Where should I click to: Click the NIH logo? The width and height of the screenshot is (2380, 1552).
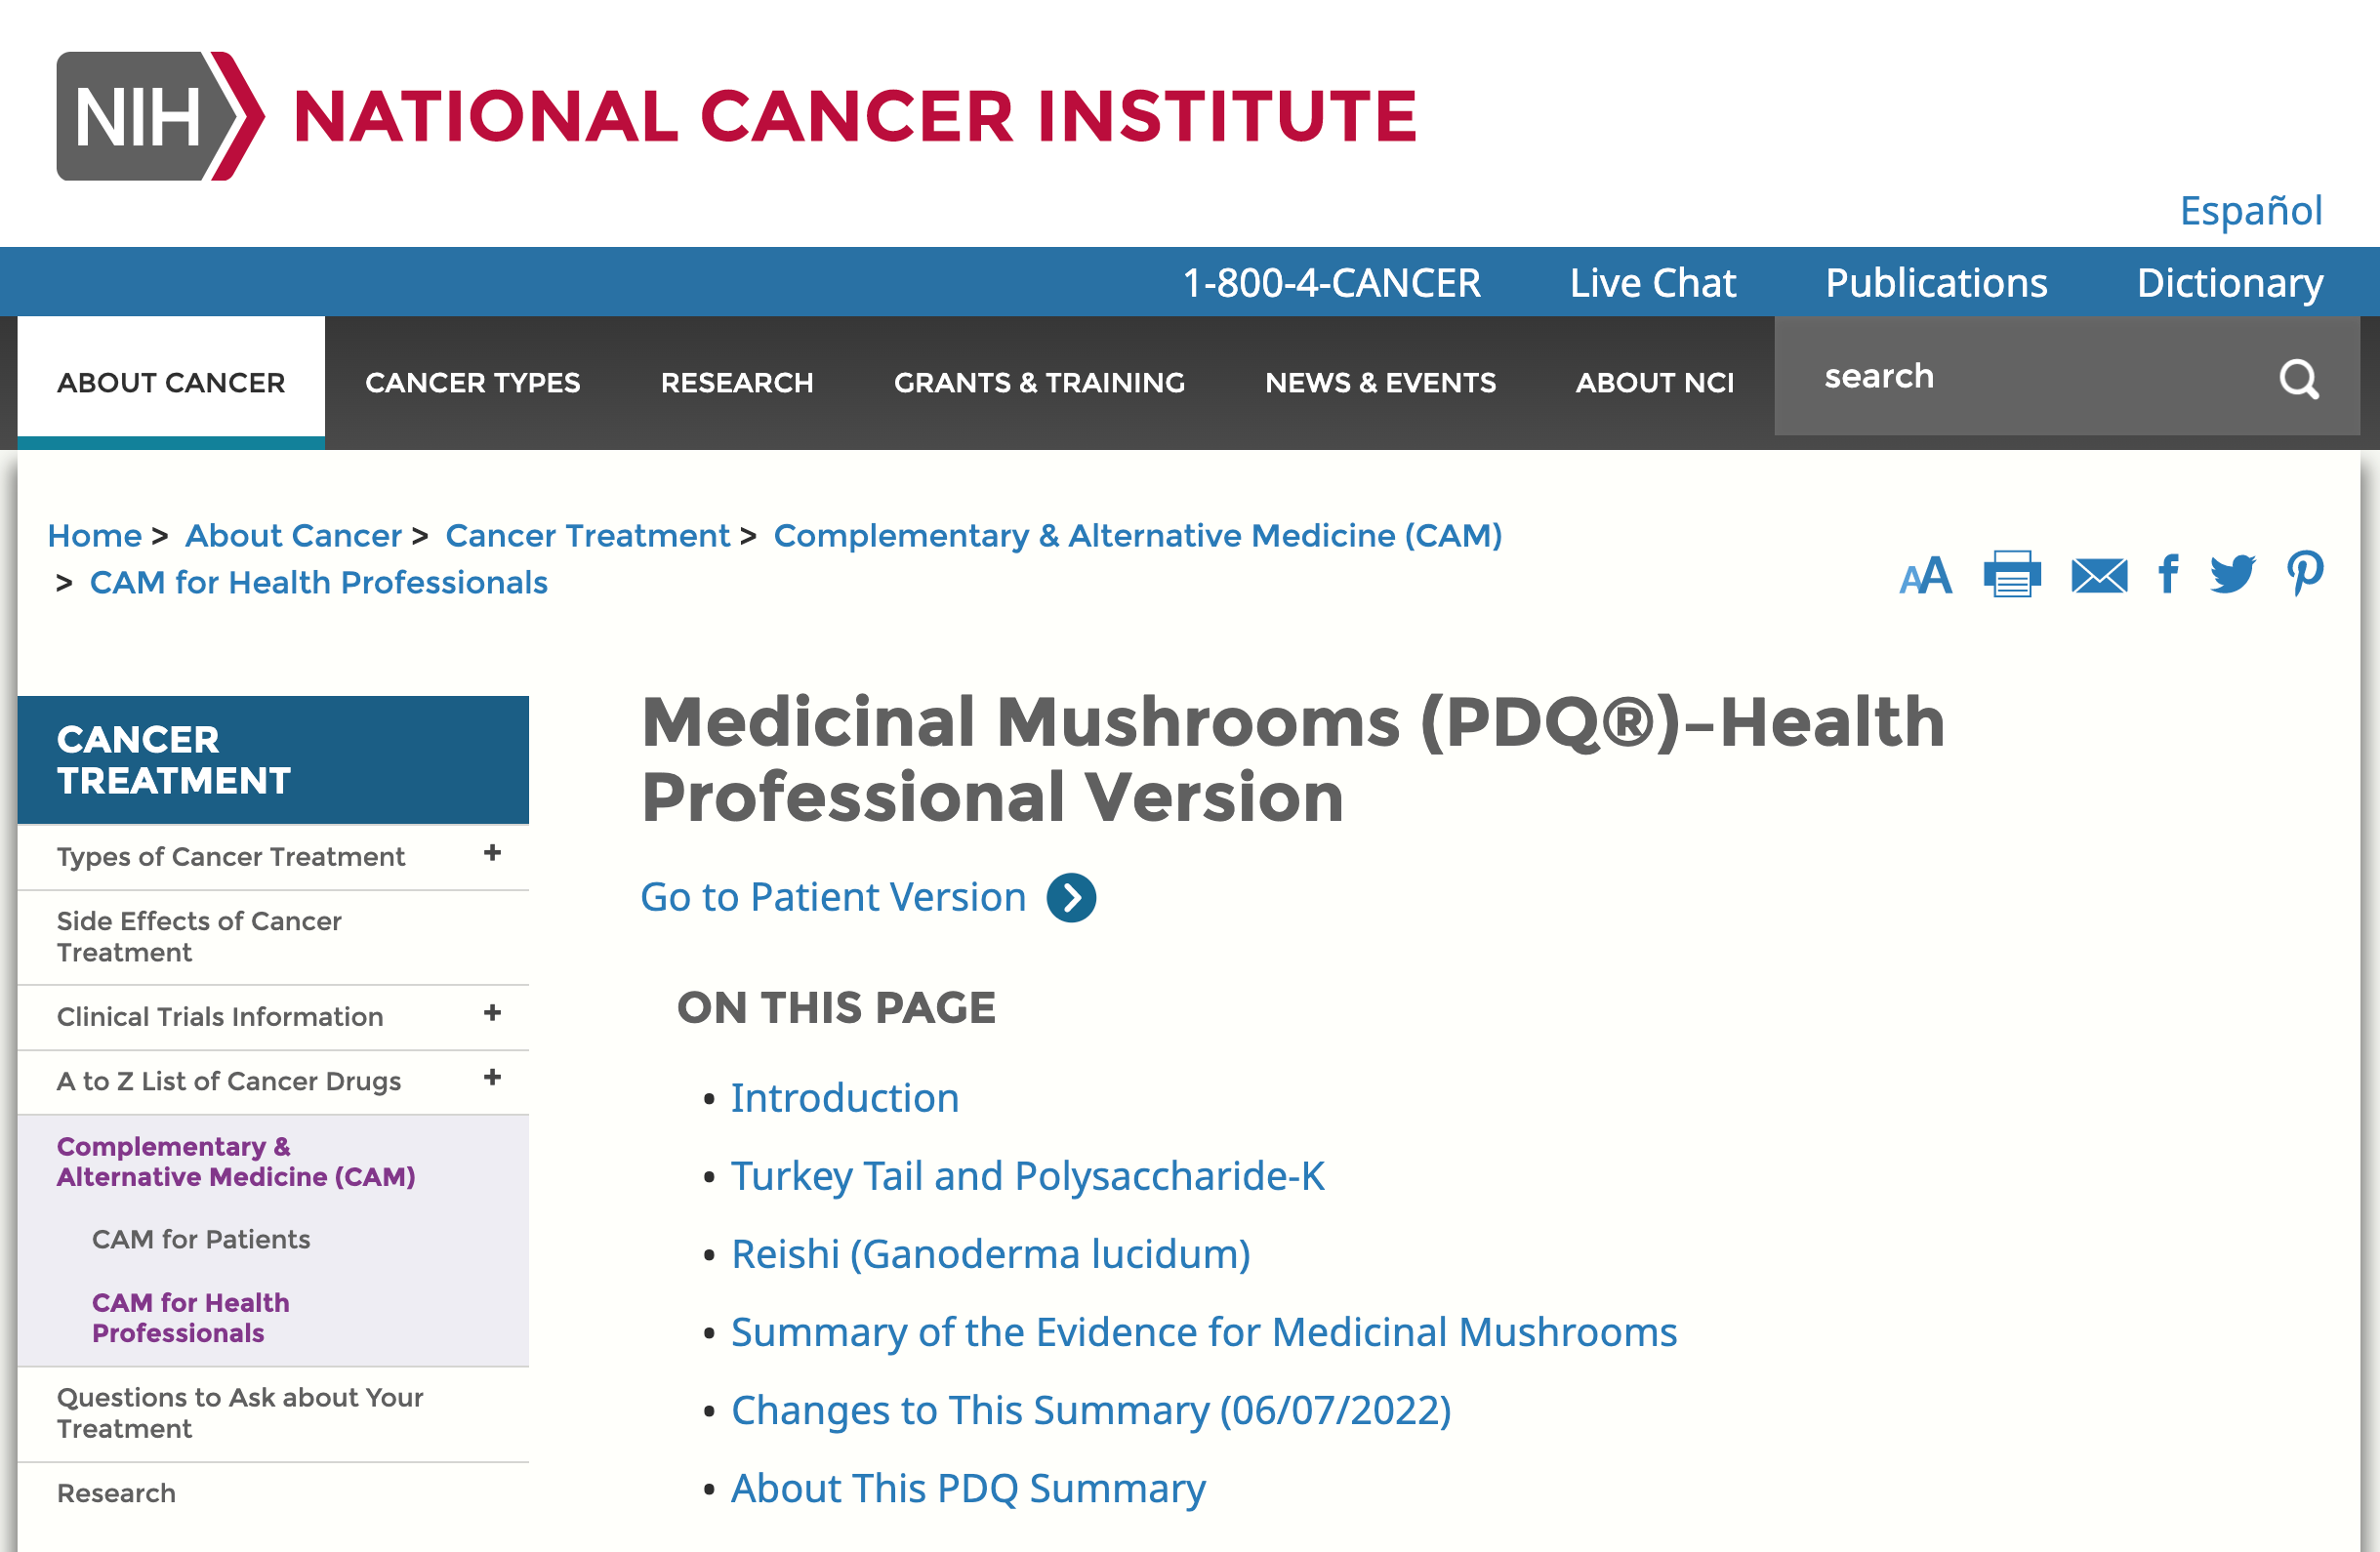pos(160,116)
